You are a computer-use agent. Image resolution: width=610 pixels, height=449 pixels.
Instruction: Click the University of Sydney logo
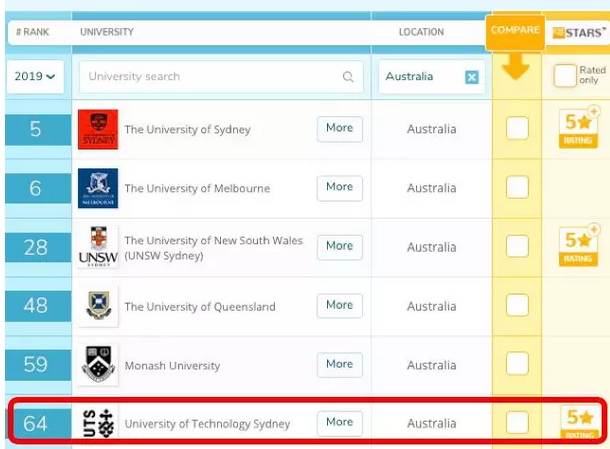click(x=98, y=129)
